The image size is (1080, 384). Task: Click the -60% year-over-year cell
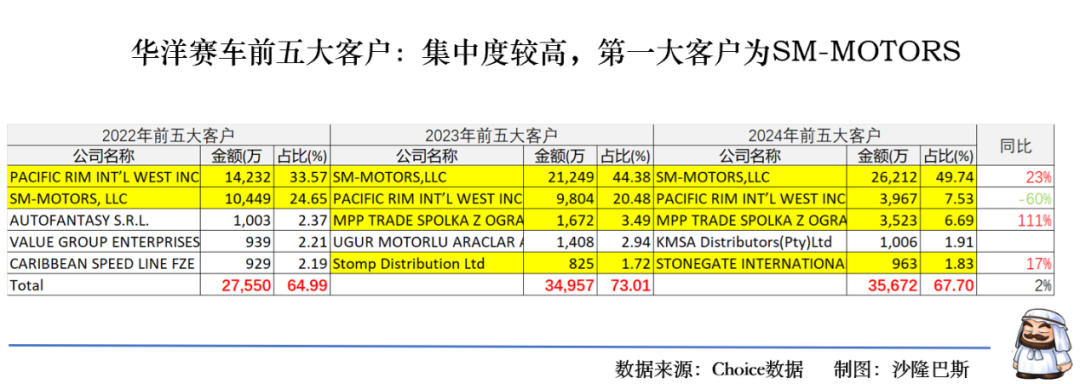point(1015,200)
